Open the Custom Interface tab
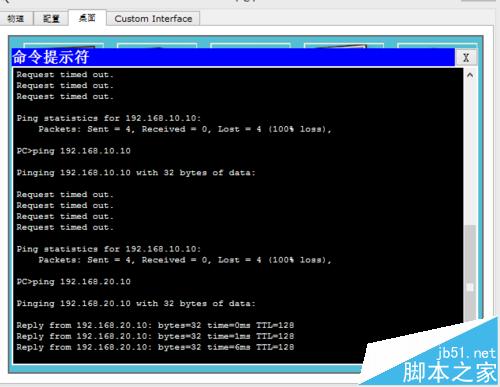Screen dimensions: 500x387 pyautogui.click(x=153, y=19)
